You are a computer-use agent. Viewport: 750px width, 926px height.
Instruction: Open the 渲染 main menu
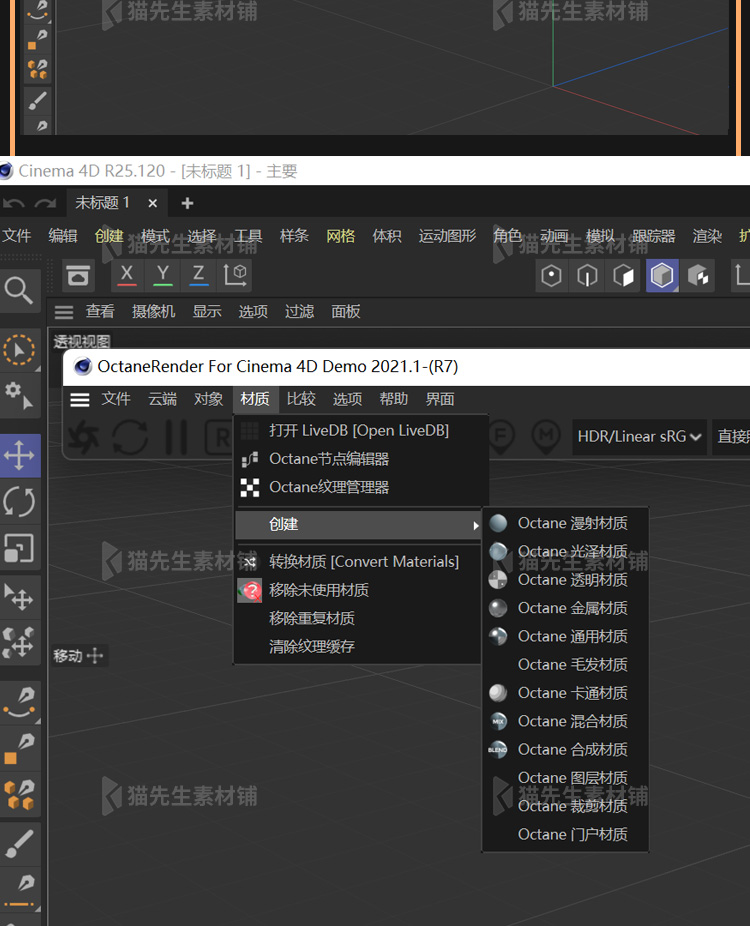coord(707,236)
